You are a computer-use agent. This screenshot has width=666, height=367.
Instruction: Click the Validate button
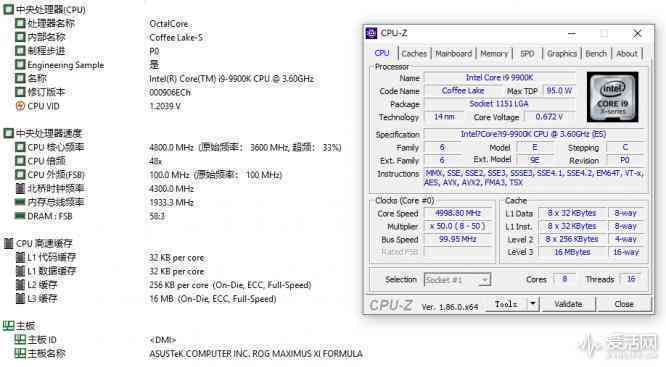[568, 304]
